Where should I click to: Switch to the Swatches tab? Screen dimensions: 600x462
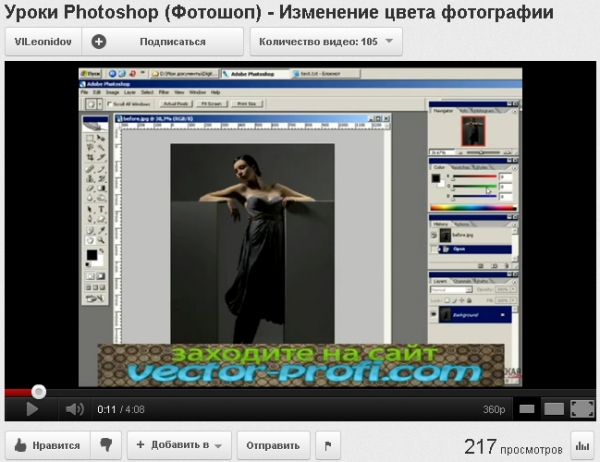pyautogui.click(x=460, y=168)
